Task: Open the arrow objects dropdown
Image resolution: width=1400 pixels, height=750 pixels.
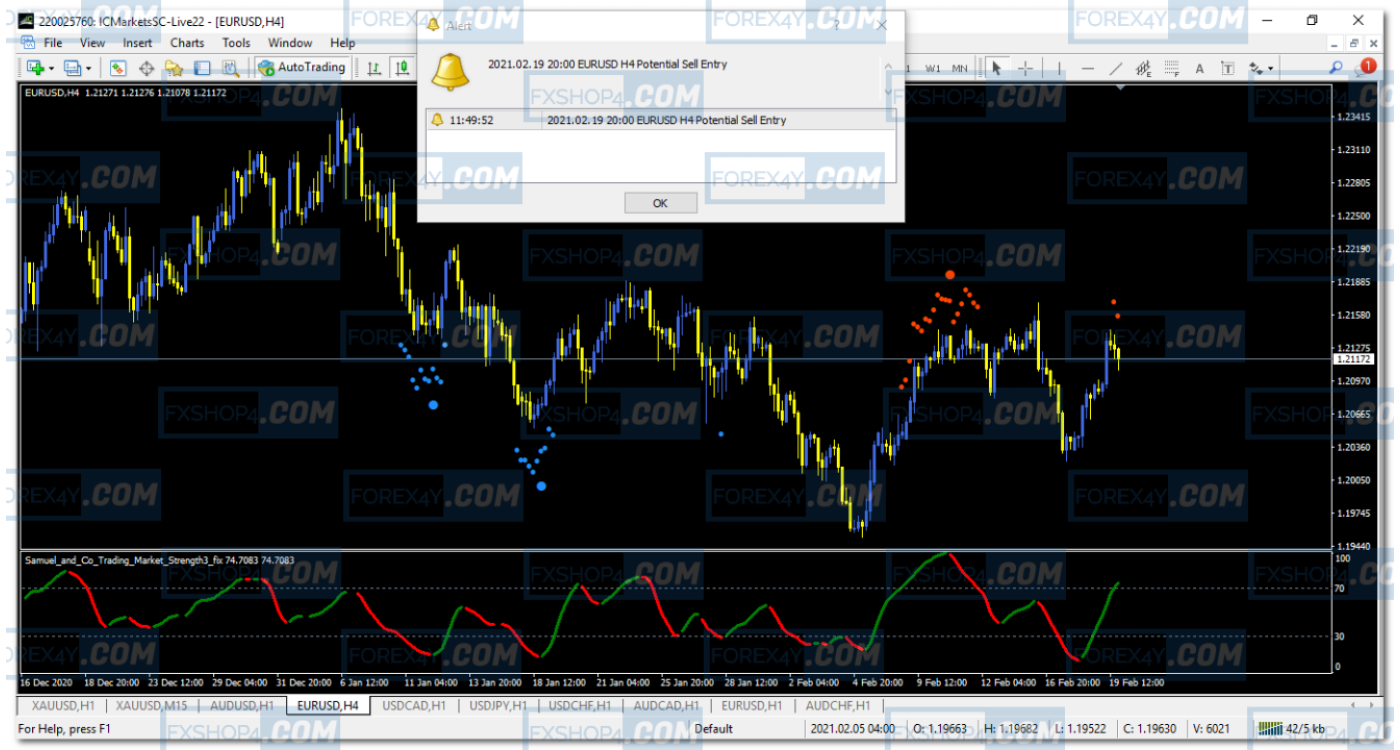Action: tap(1271, 67)
